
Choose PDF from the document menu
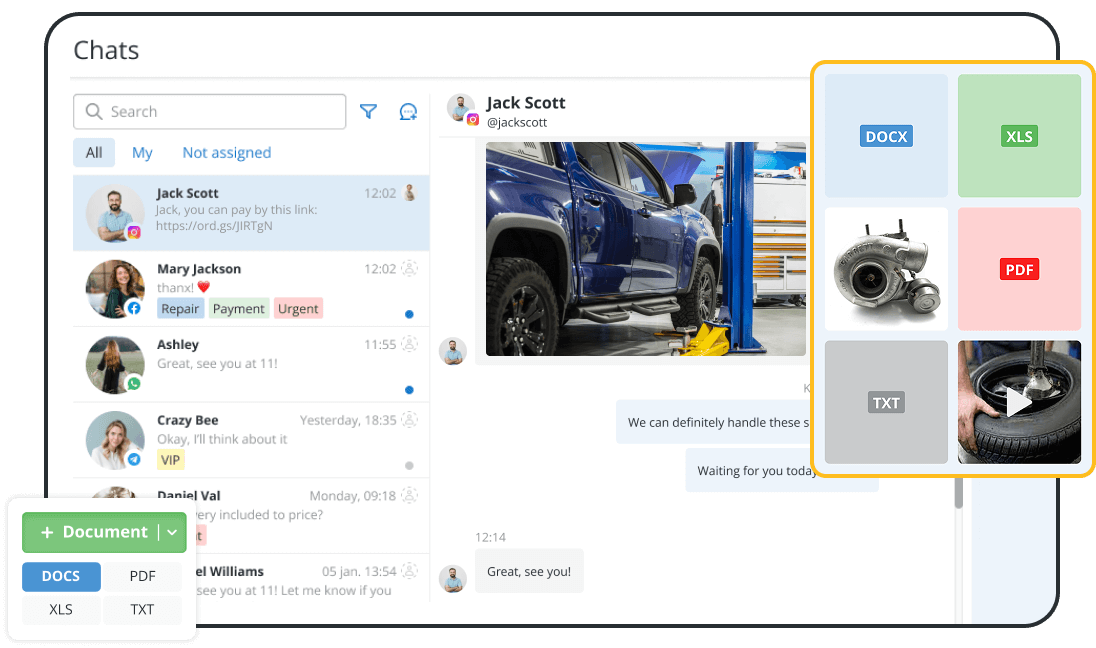click(142, 576)
